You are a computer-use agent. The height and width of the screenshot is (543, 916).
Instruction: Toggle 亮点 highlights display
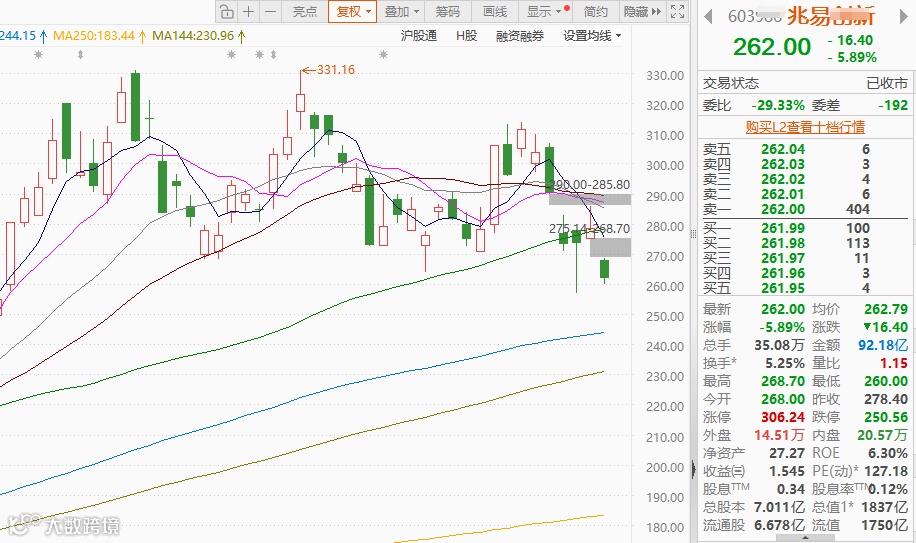pyautogui.click(x=304, y=12)
